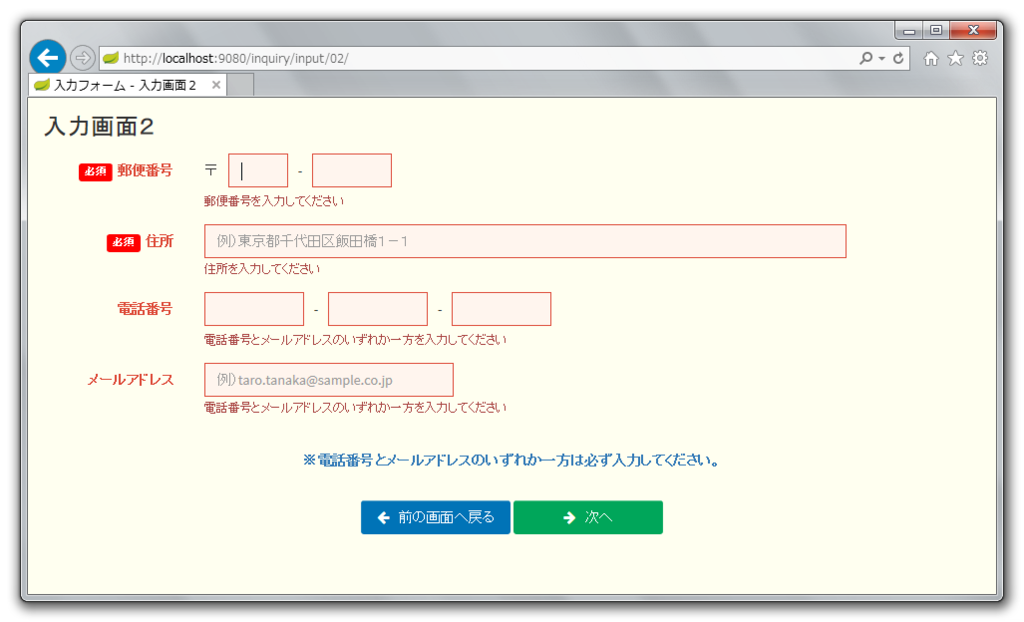Open the address bar search dropdown arrow
Image resolution: width=1024 pixels, height=622 pixels.
pos(882,58)
